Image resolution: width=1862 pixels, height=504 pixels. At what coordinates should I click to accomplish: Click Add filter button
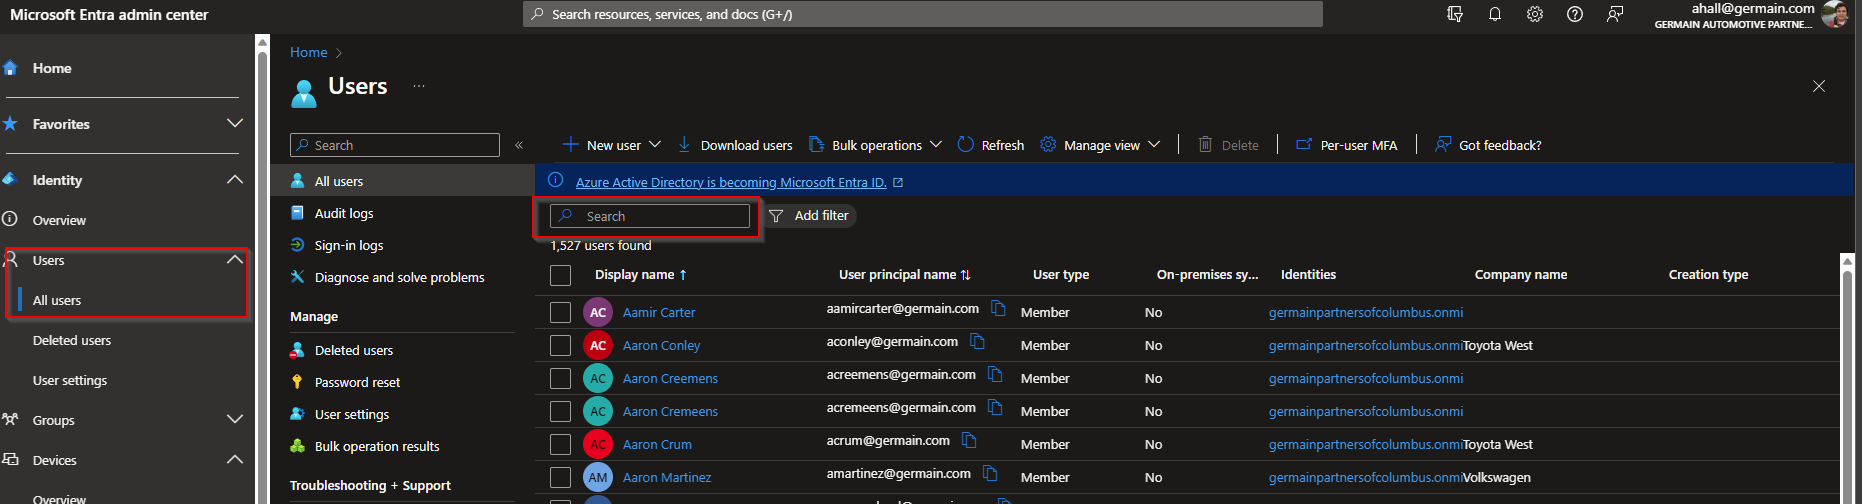click(x=810, y=216)
